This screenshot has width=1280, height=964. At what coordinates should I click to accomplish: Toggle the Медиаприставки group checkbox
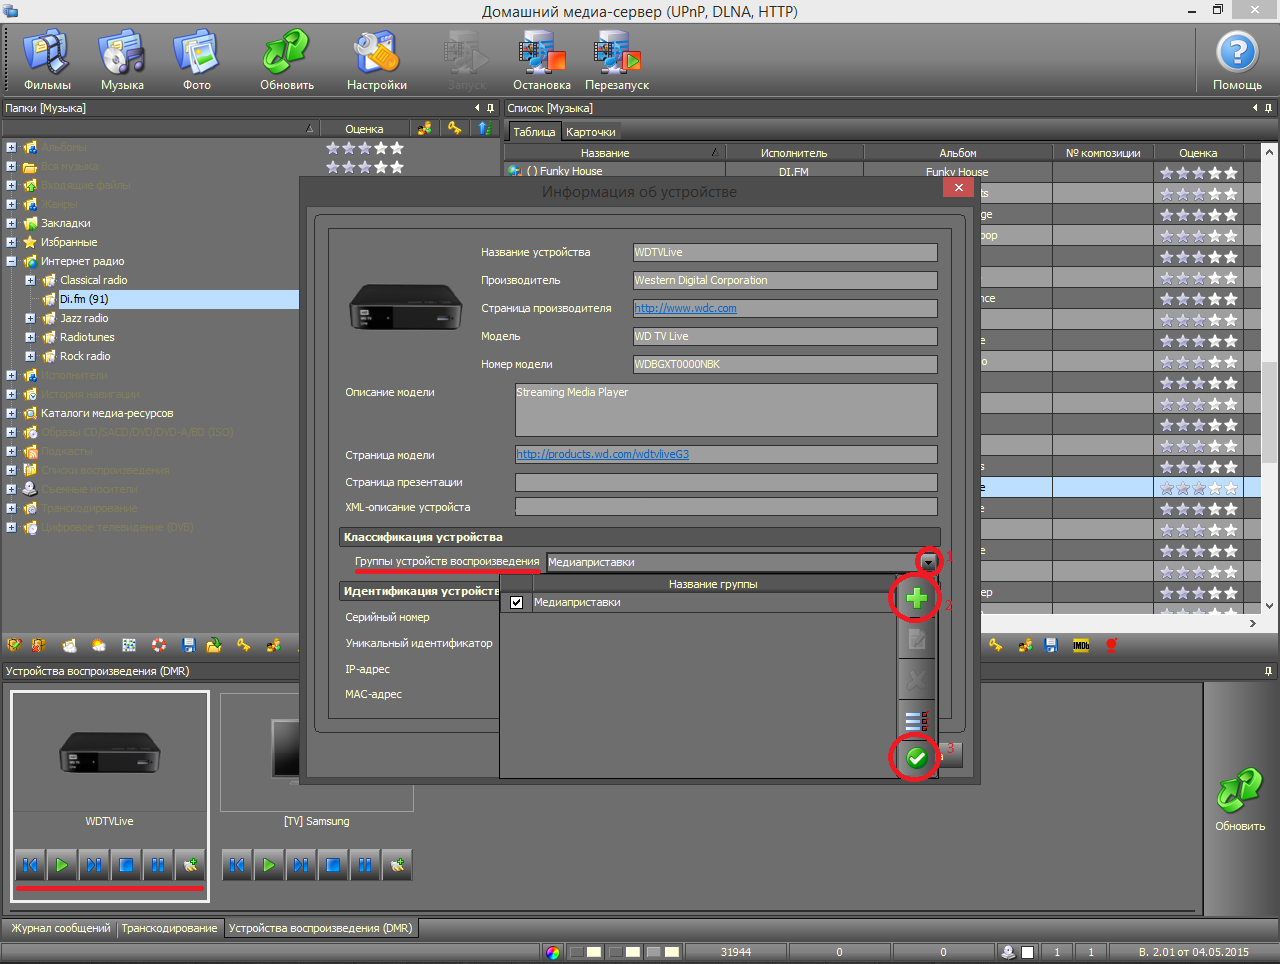pyautogui.click(x=517, y=603)
